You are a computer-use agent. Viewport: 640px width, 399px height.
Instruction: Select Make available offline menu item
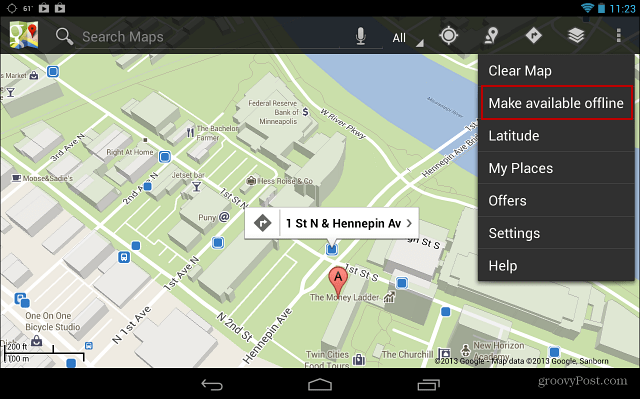coord(556,103)
